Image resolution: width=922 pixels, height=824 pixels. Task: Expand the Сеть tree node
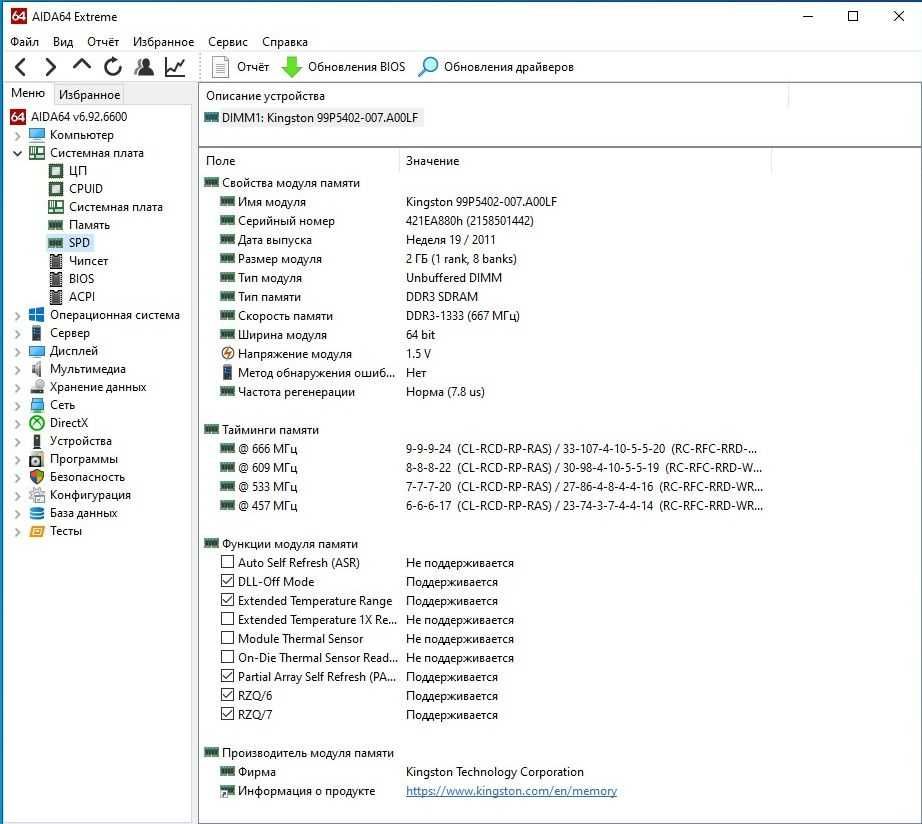(17, 406)
